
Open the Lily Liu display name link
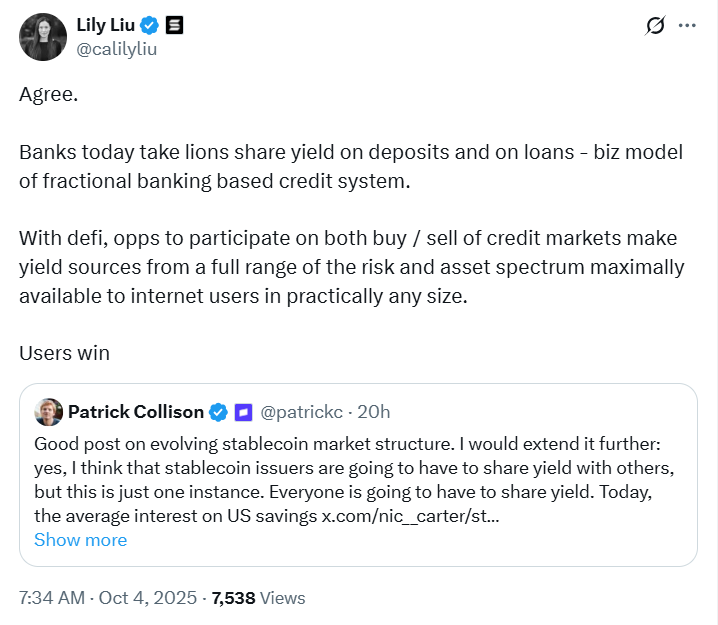point(105,25)
